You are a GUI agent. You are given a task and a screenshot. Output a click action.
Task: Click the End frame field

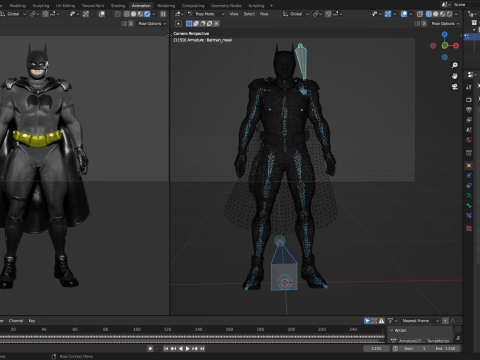445,348
